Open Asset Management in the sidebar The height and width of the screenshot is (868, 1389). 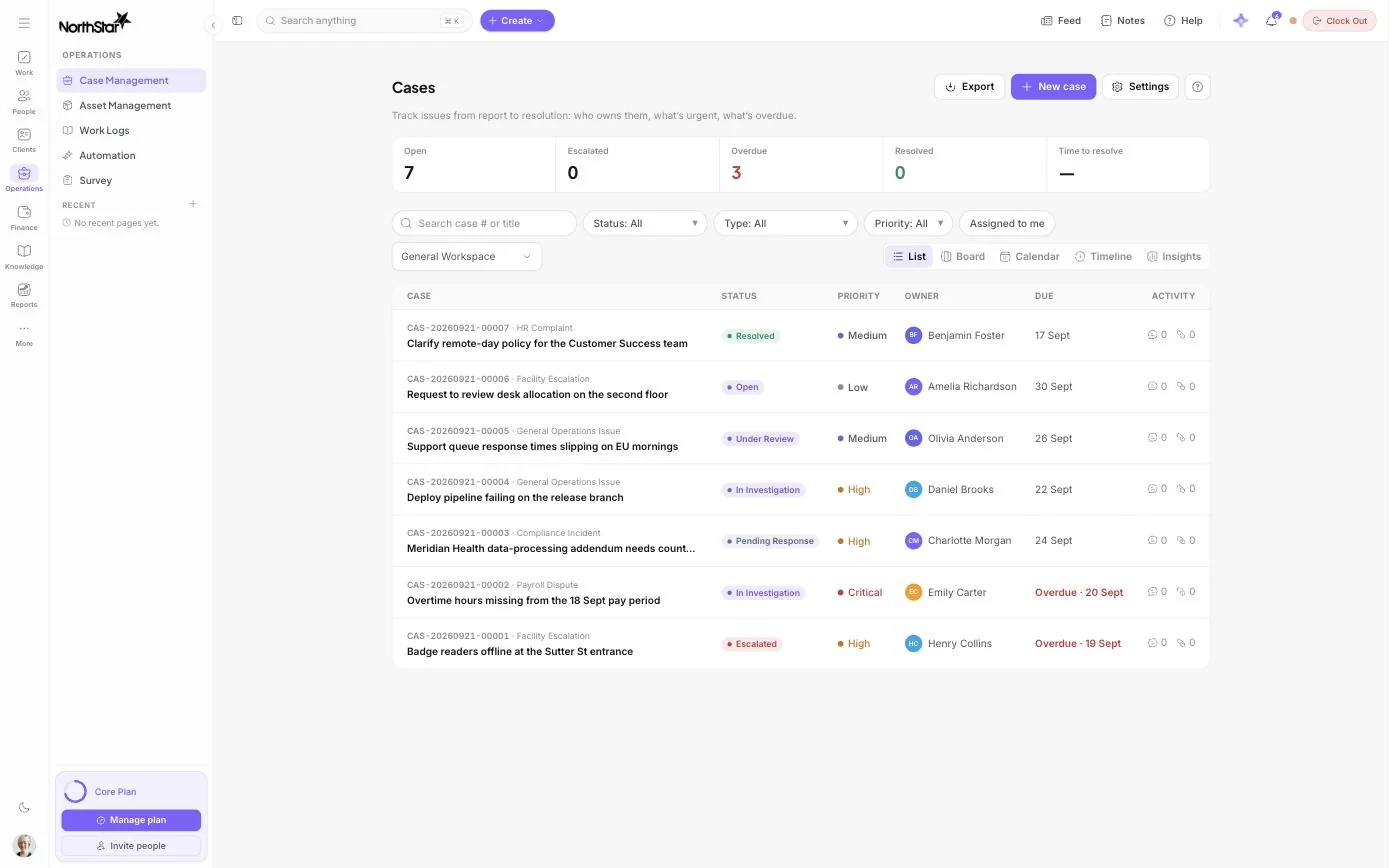tap(131, 105)
